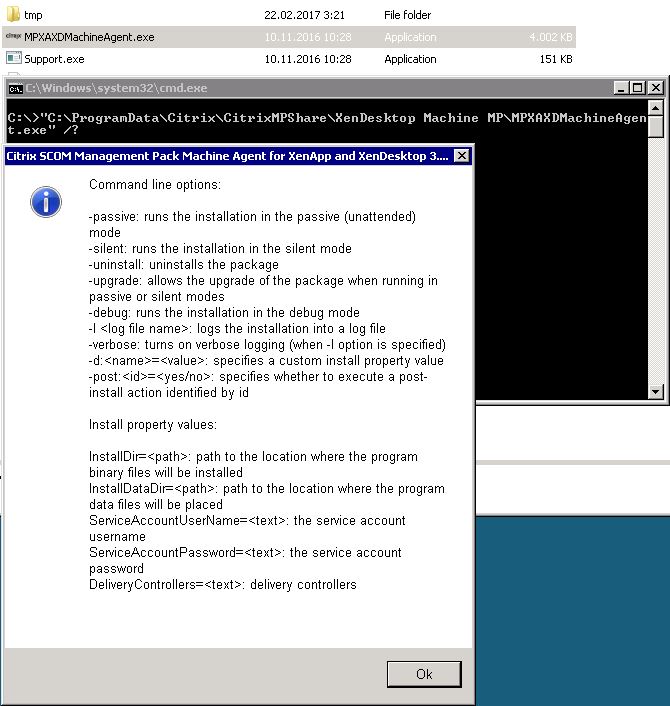Click the '-d:<name>=<value>' option line
This screenshot has width=670, height=706.
(266, 361)
